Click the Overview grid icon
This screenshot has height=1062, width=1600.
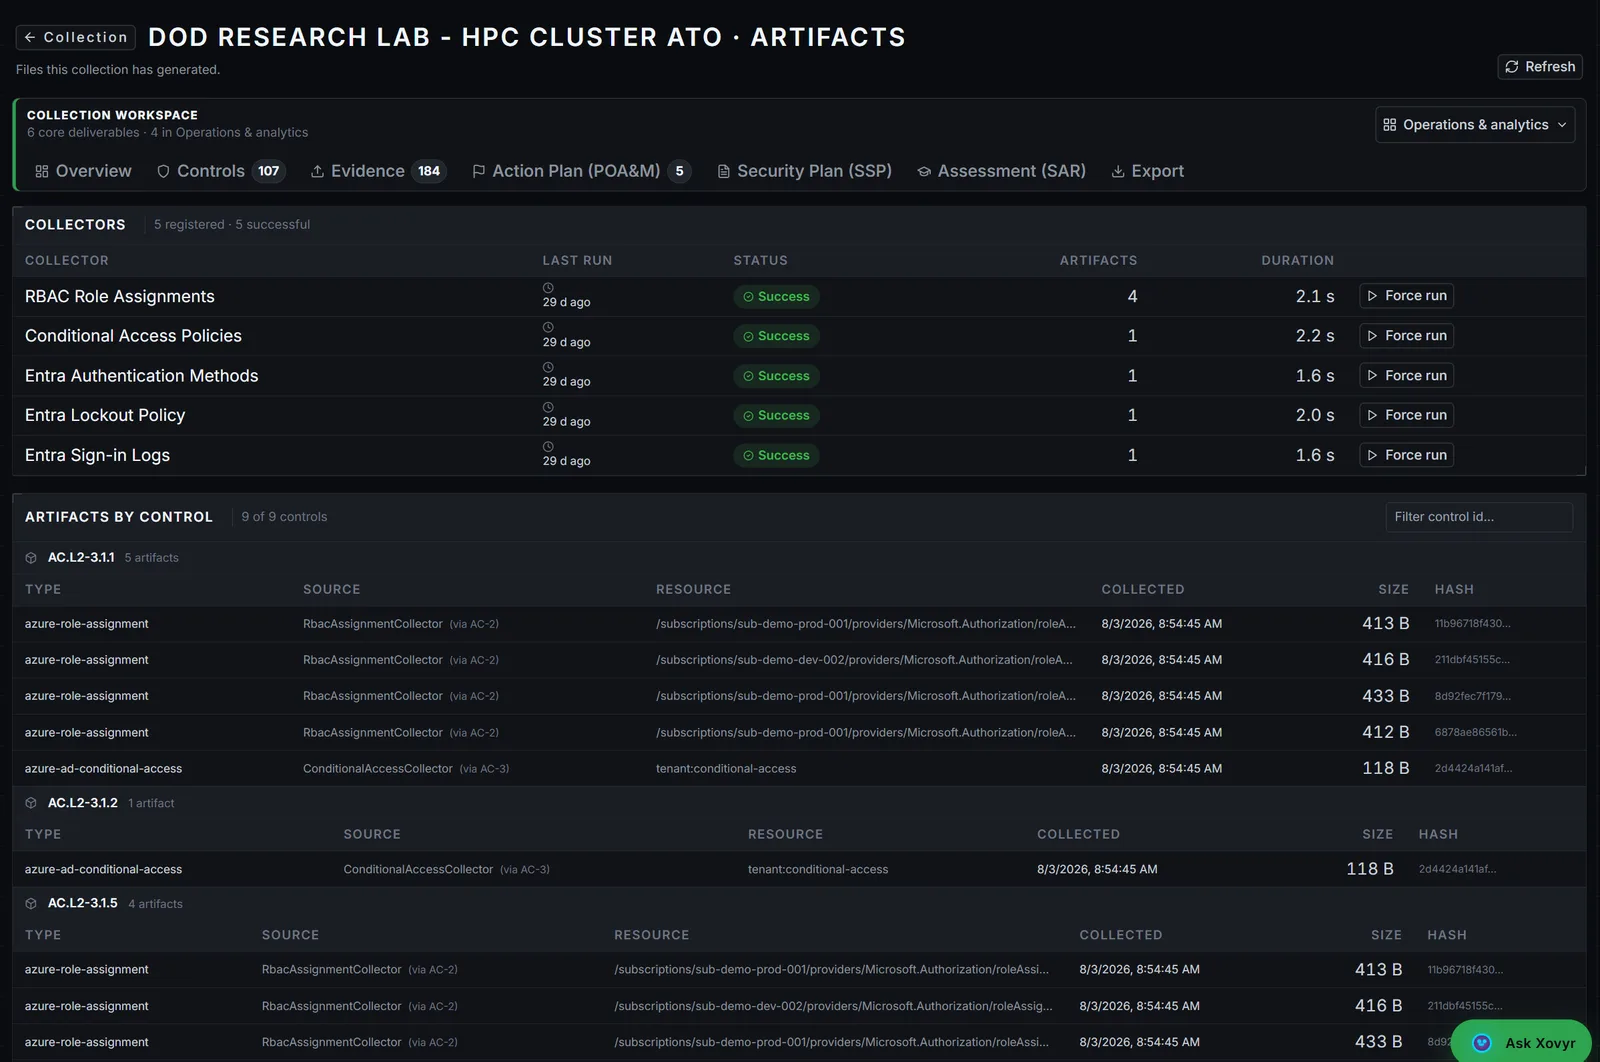click(x=42, y=172)
